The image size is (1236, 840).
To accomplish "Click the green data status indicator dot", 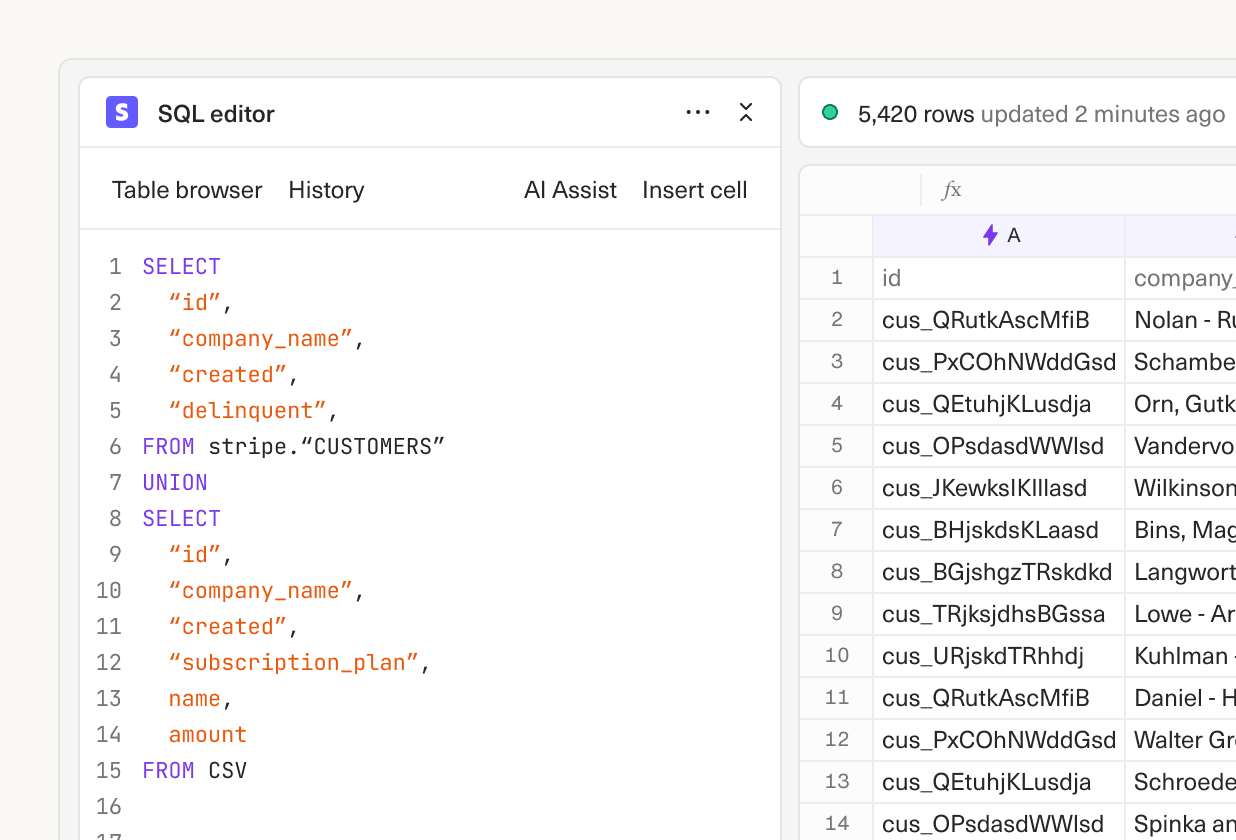I will [829, 113].
